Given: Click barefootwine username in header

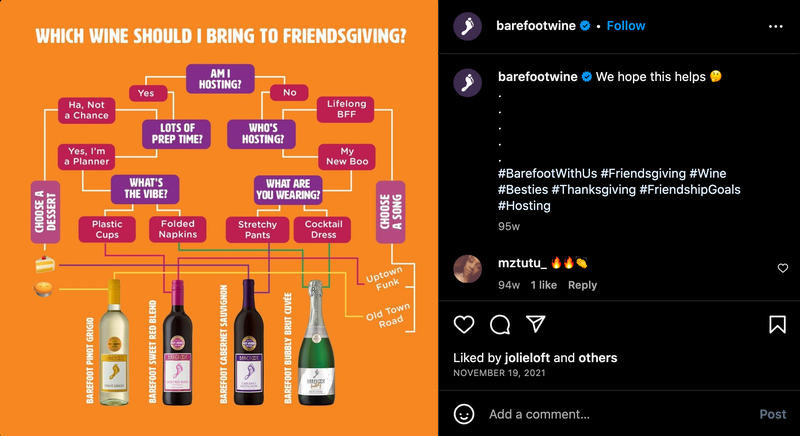Looking at the screenshot, I should [x=536, y=26].
